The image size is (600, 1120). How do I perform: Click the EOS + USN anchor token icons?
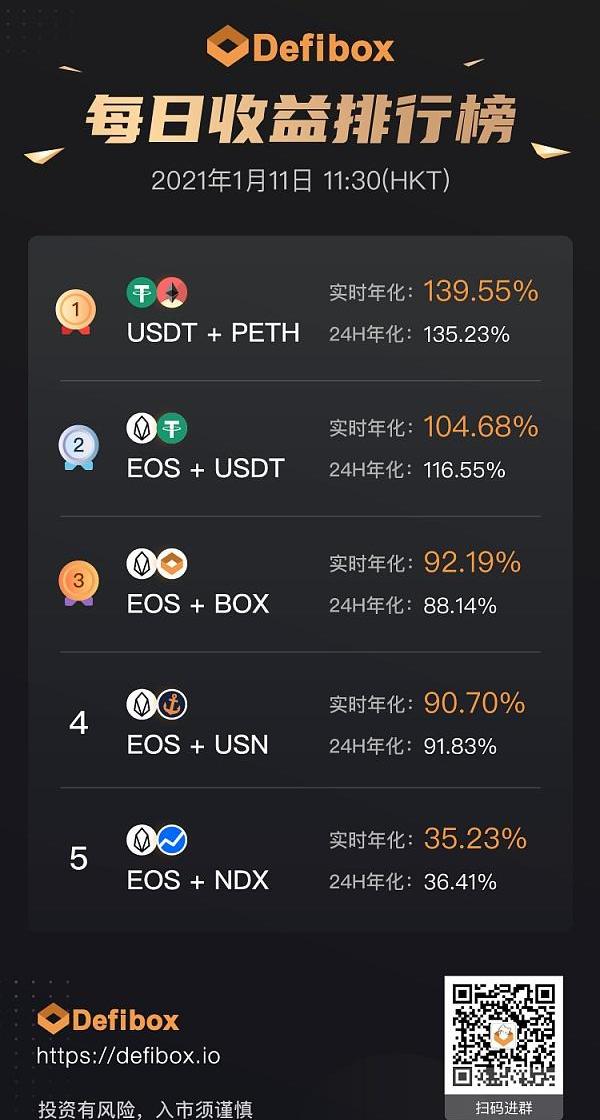click(x=157, y=704)
